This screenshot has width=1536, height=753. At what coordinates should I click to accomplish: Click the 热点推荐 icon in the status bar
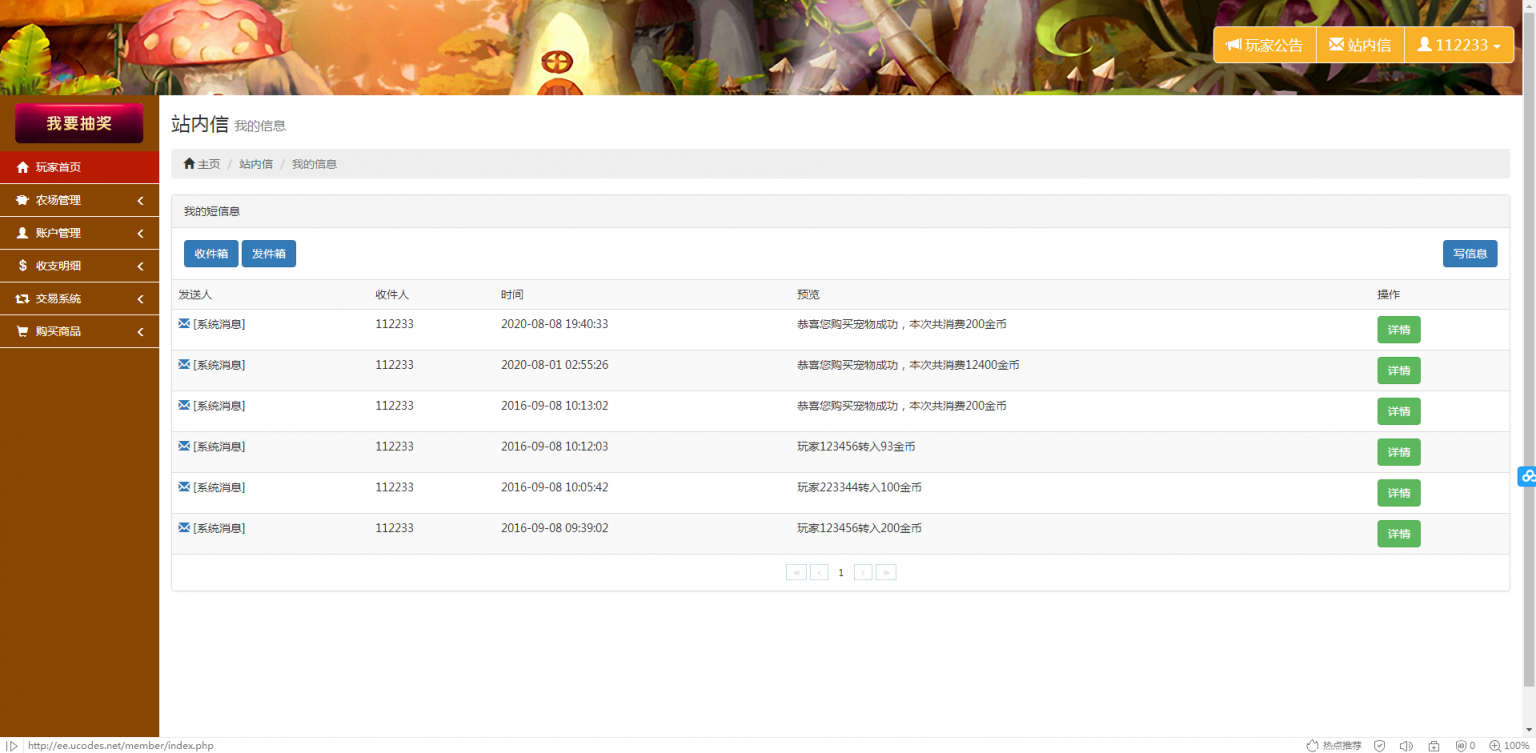point(1313,746)
